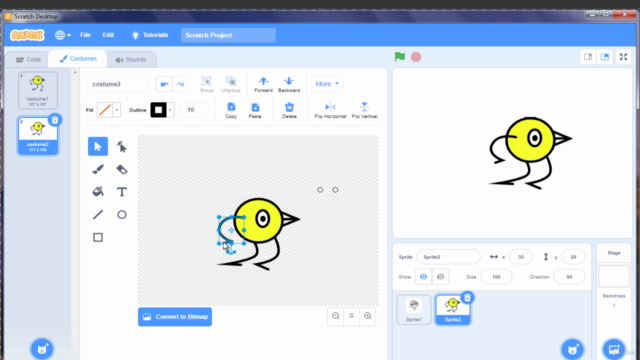640x360 pixels.
Task: Select the Line tool
Action: tap(98, 215)
